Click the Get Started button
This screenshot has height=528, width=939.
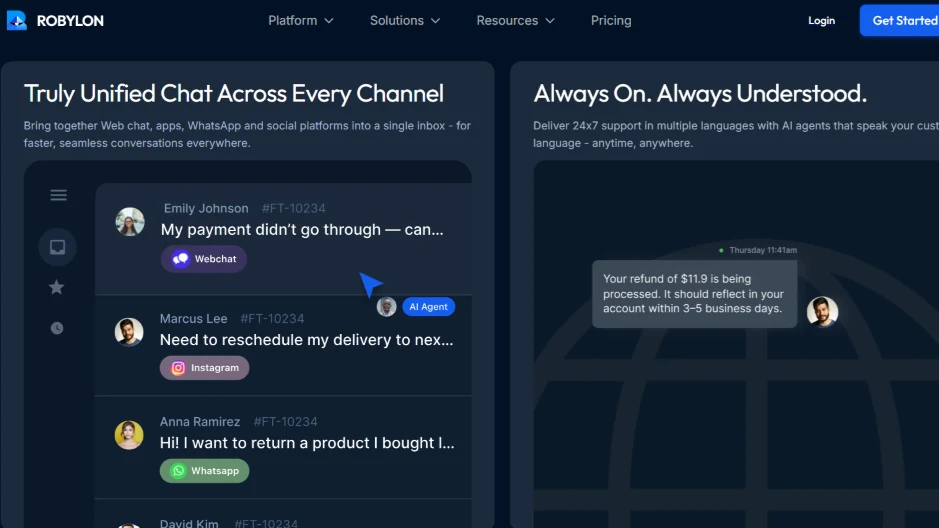[899, 20]
